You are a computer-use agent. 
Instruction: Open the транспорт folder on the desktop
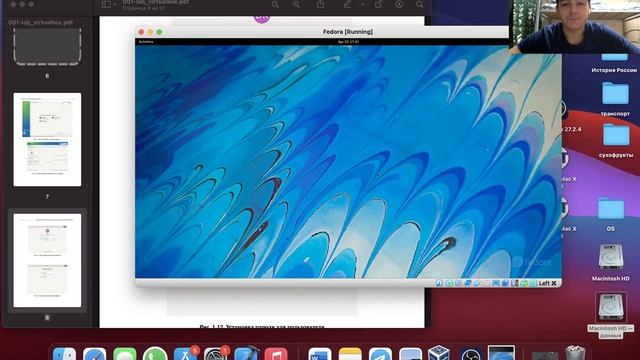[x=615, y=94]
